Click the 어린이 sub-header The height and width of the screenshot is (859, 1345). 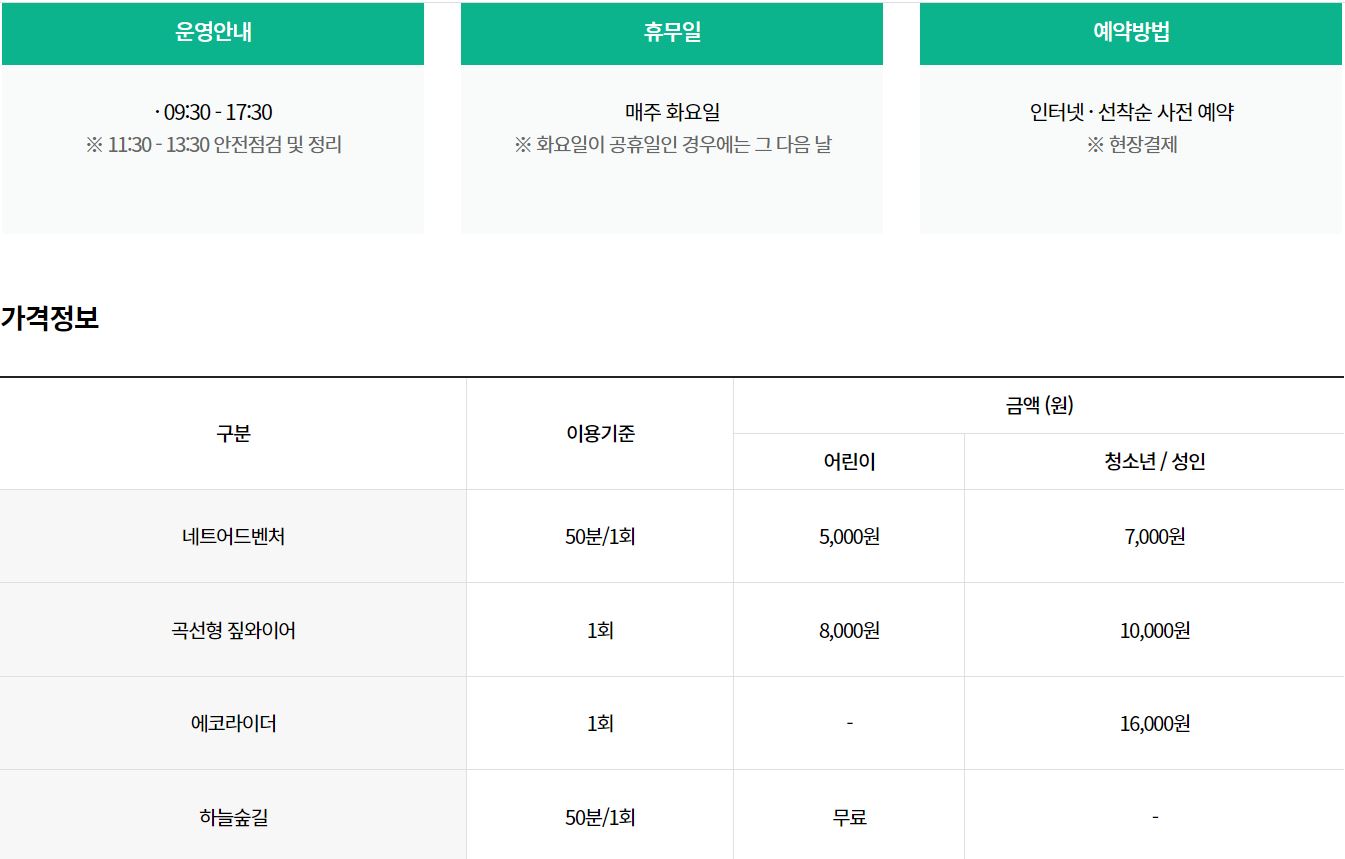point(849,462)
